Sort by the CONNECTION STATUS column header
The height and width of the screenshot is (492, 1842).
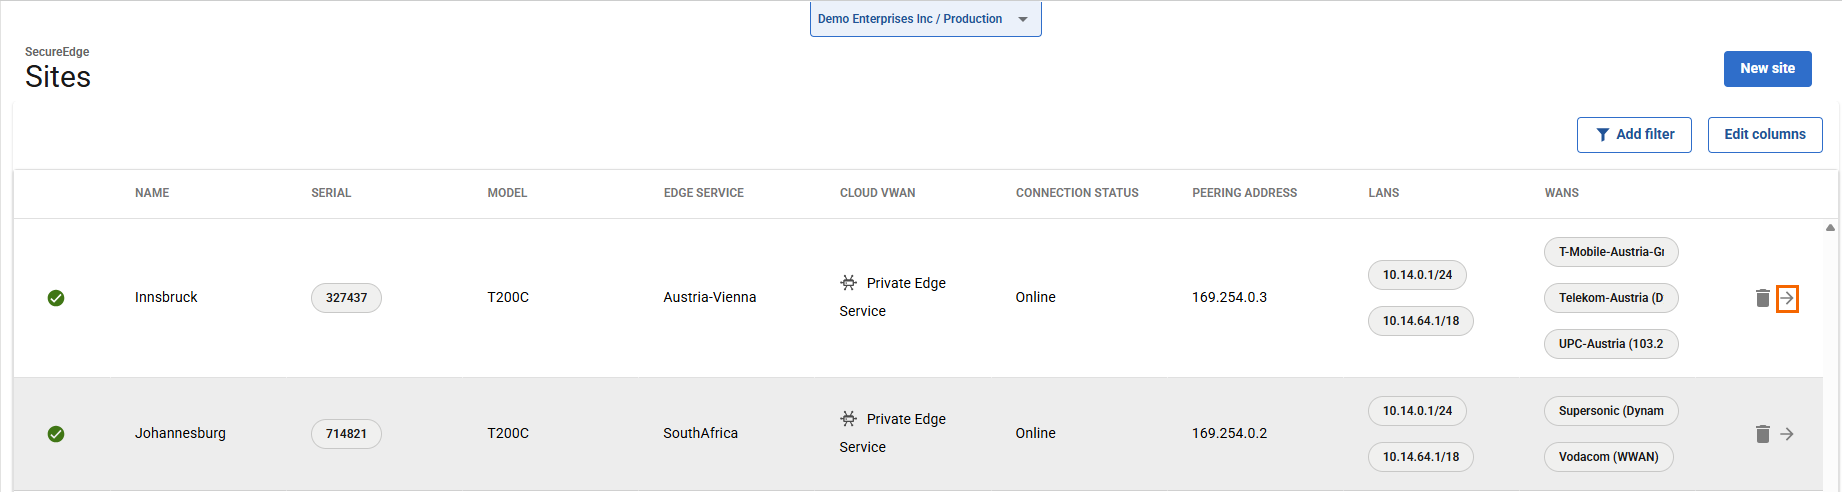coord(1077,193)
